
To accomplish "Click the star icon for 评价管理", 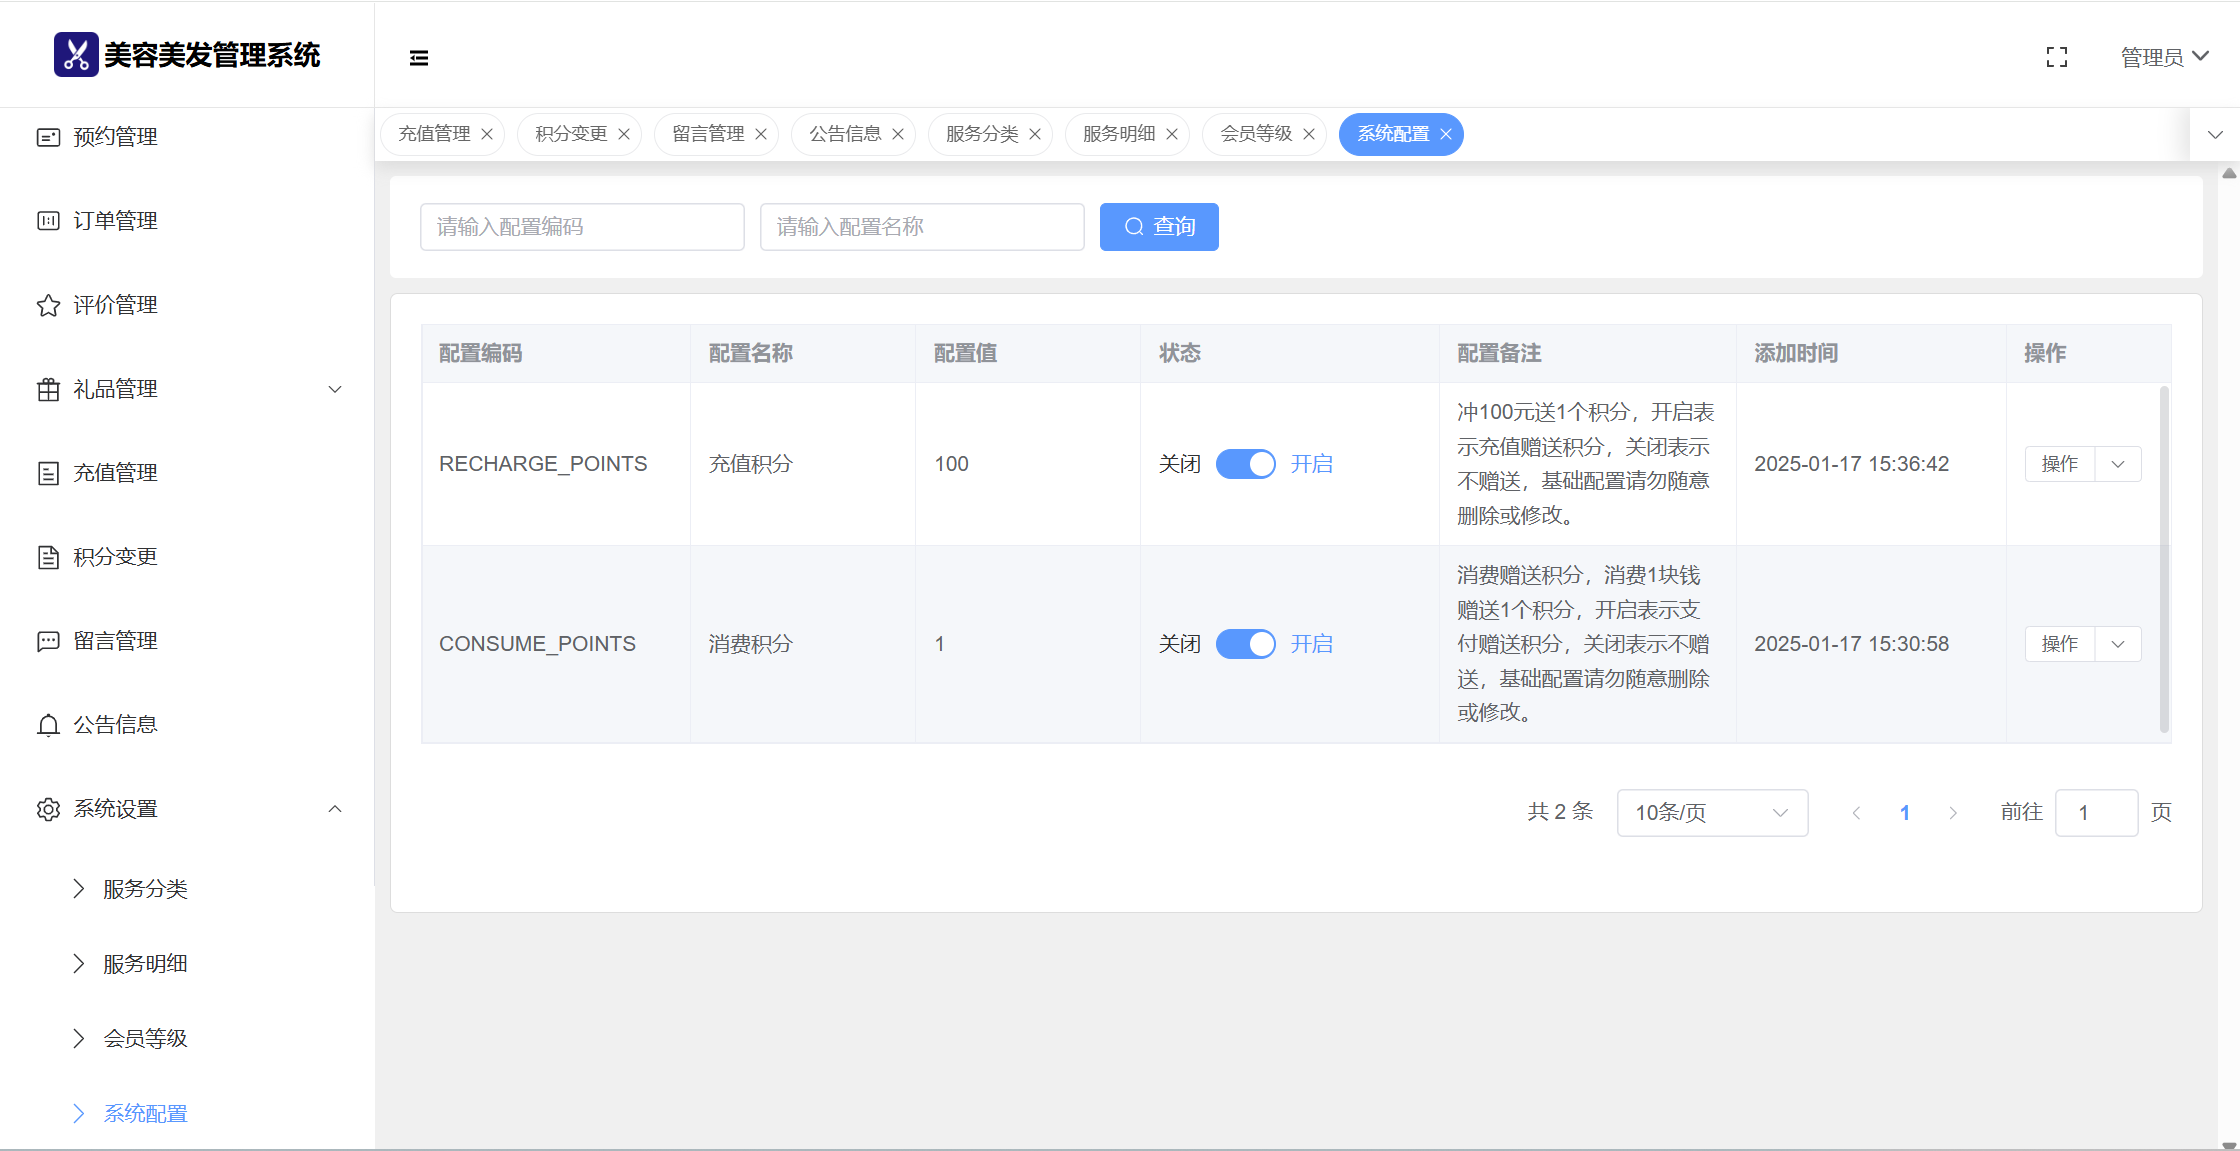I will [x=48, y=305].
